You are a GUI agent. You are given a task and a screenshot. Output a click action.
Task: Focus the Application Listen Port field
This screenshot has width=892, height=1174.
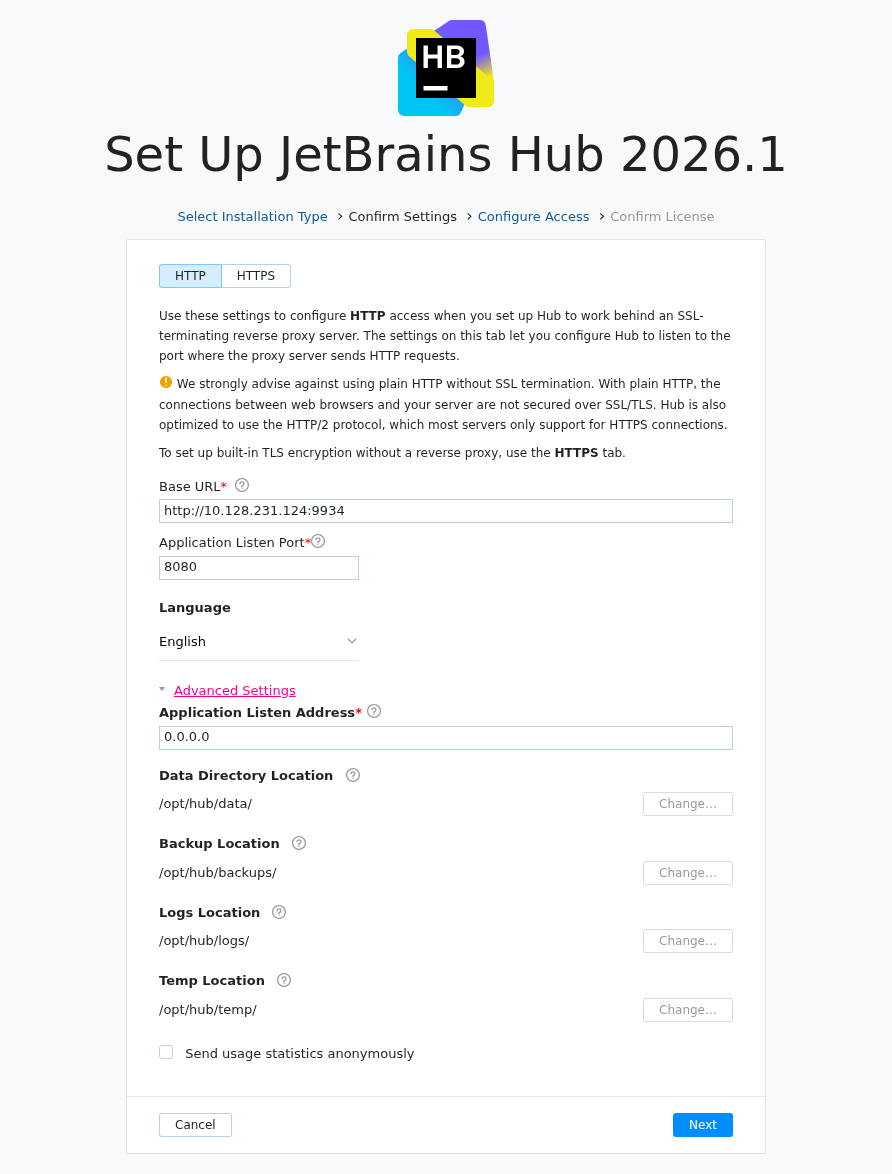pos(258,568)
